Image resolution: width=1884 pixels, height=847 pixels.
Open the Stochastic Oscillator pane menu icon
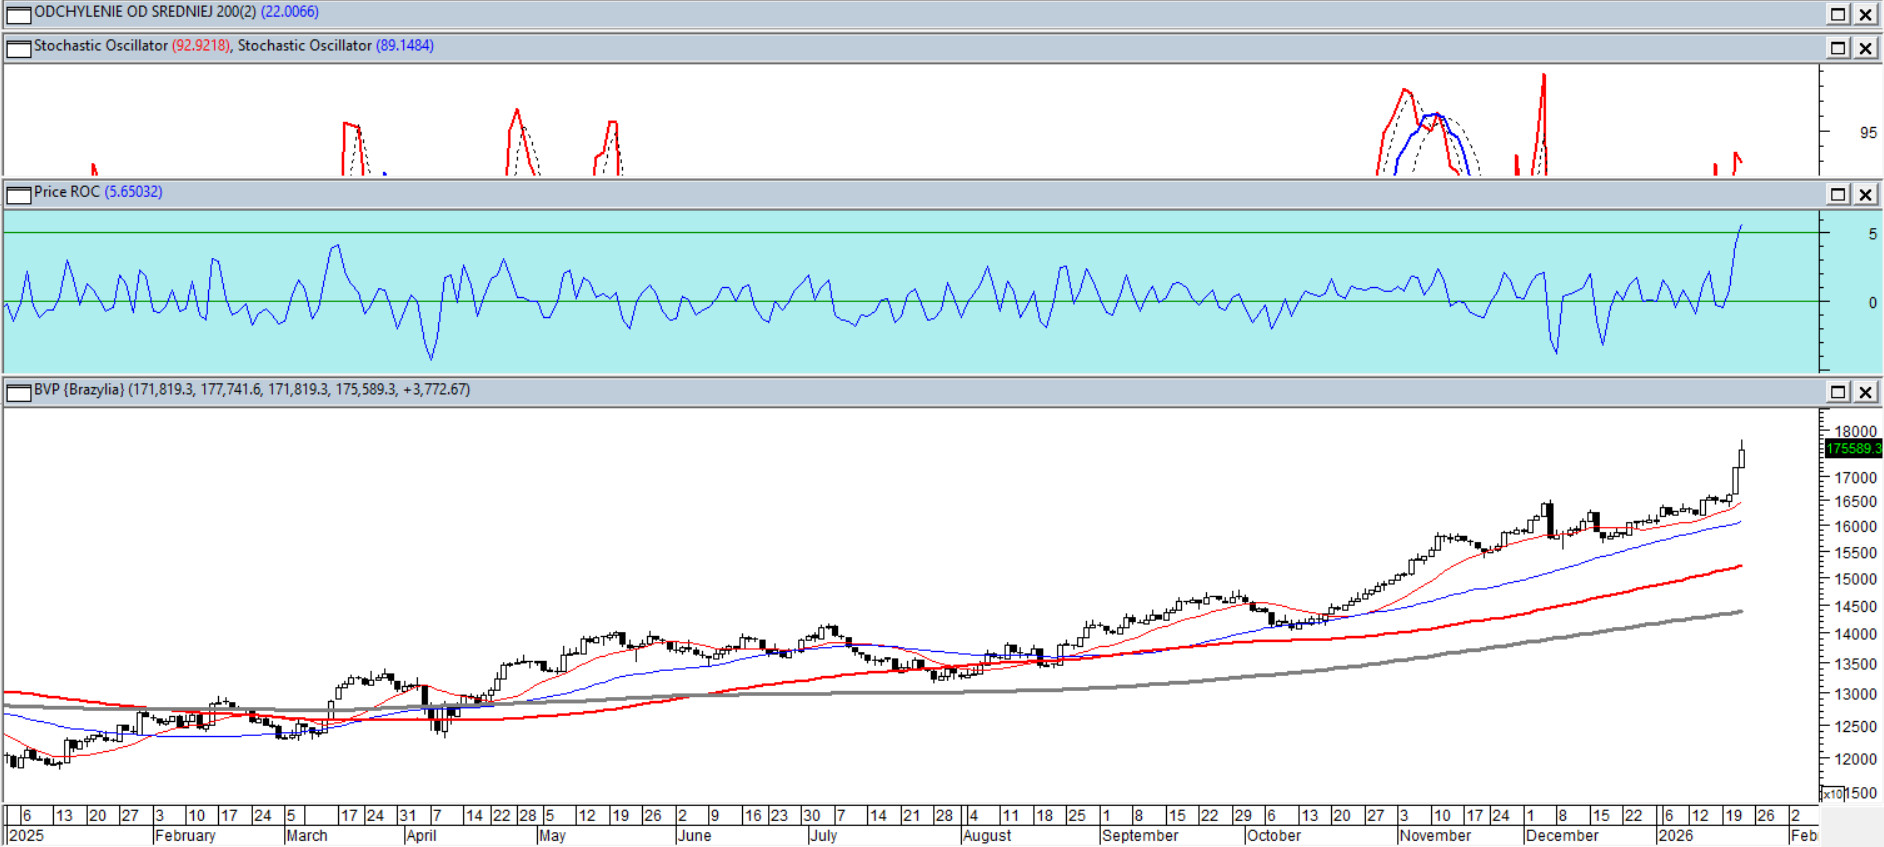(18, 48)
